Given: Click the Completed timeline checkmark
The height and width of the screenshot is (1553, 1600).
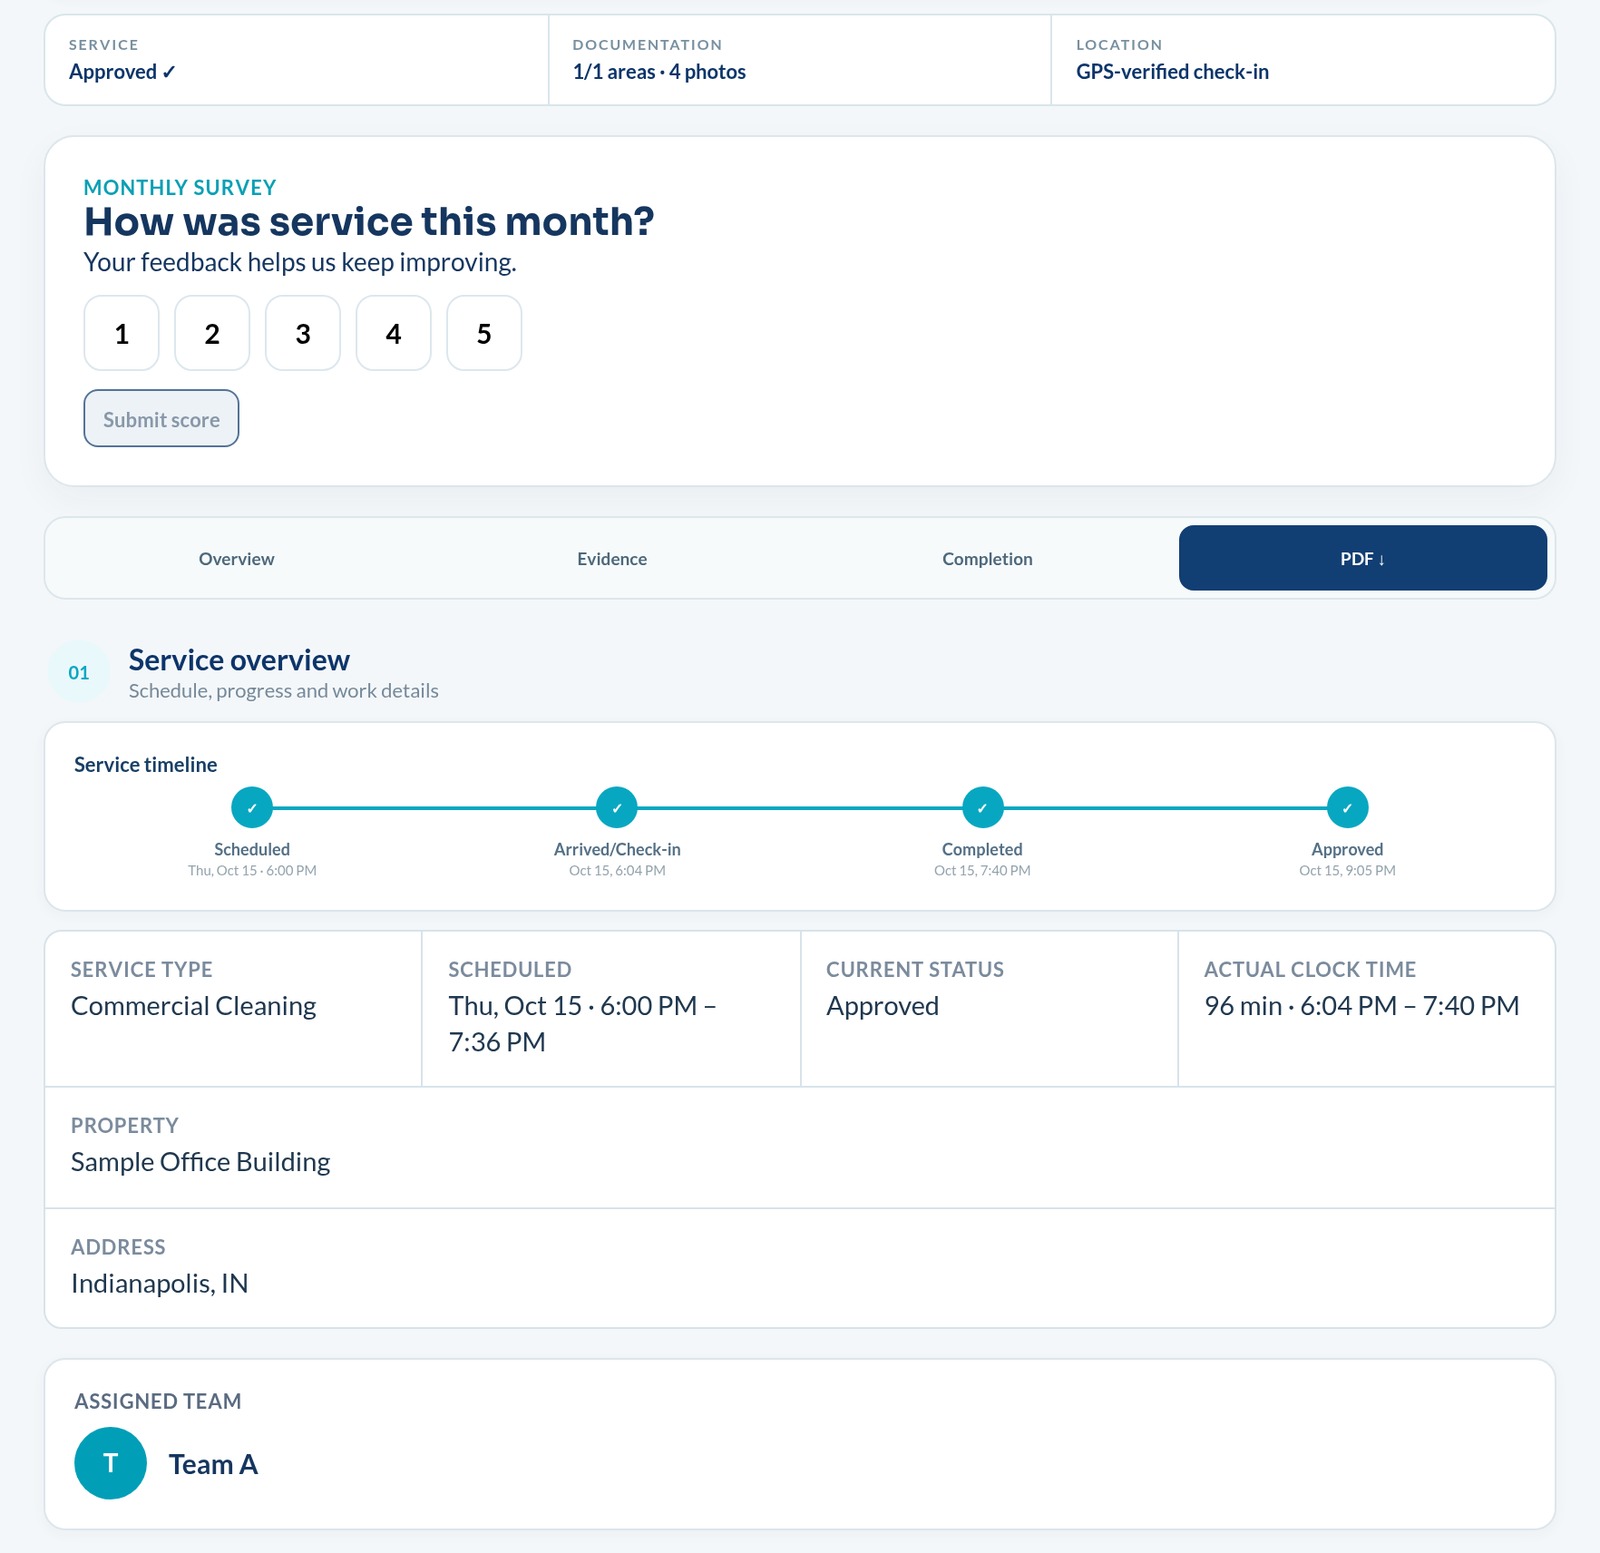Looking at the screenshot, I should [982, 807].
